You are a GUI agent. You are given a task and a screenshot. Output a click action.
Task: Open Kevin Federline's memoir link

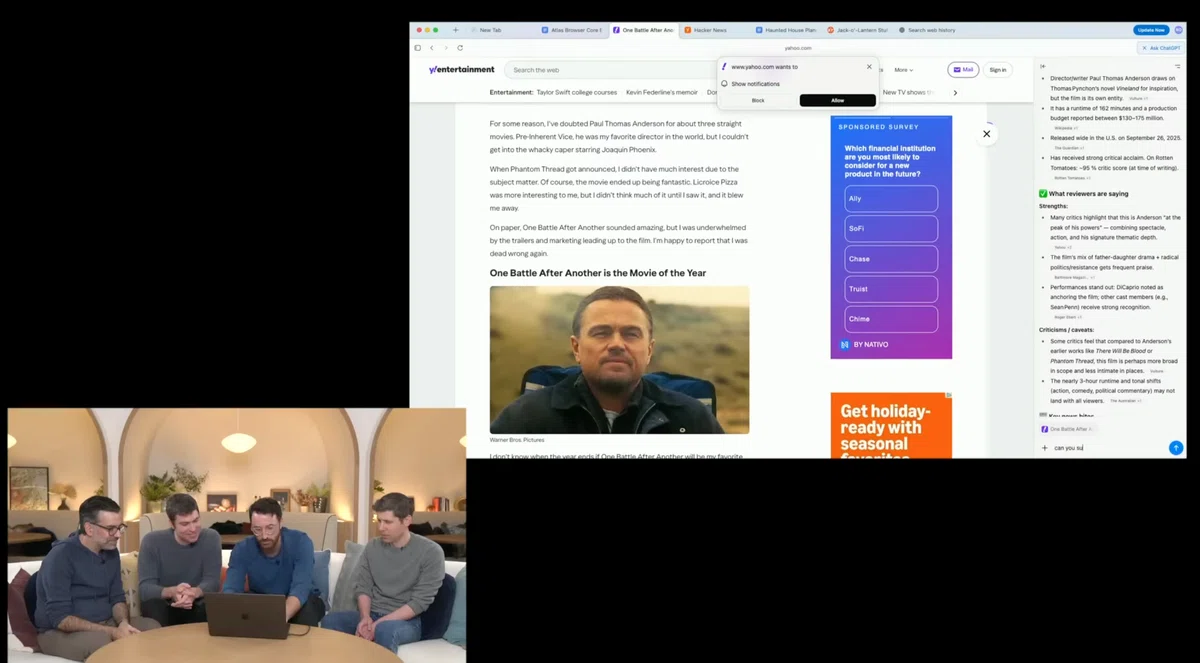(x=662, y=92)
